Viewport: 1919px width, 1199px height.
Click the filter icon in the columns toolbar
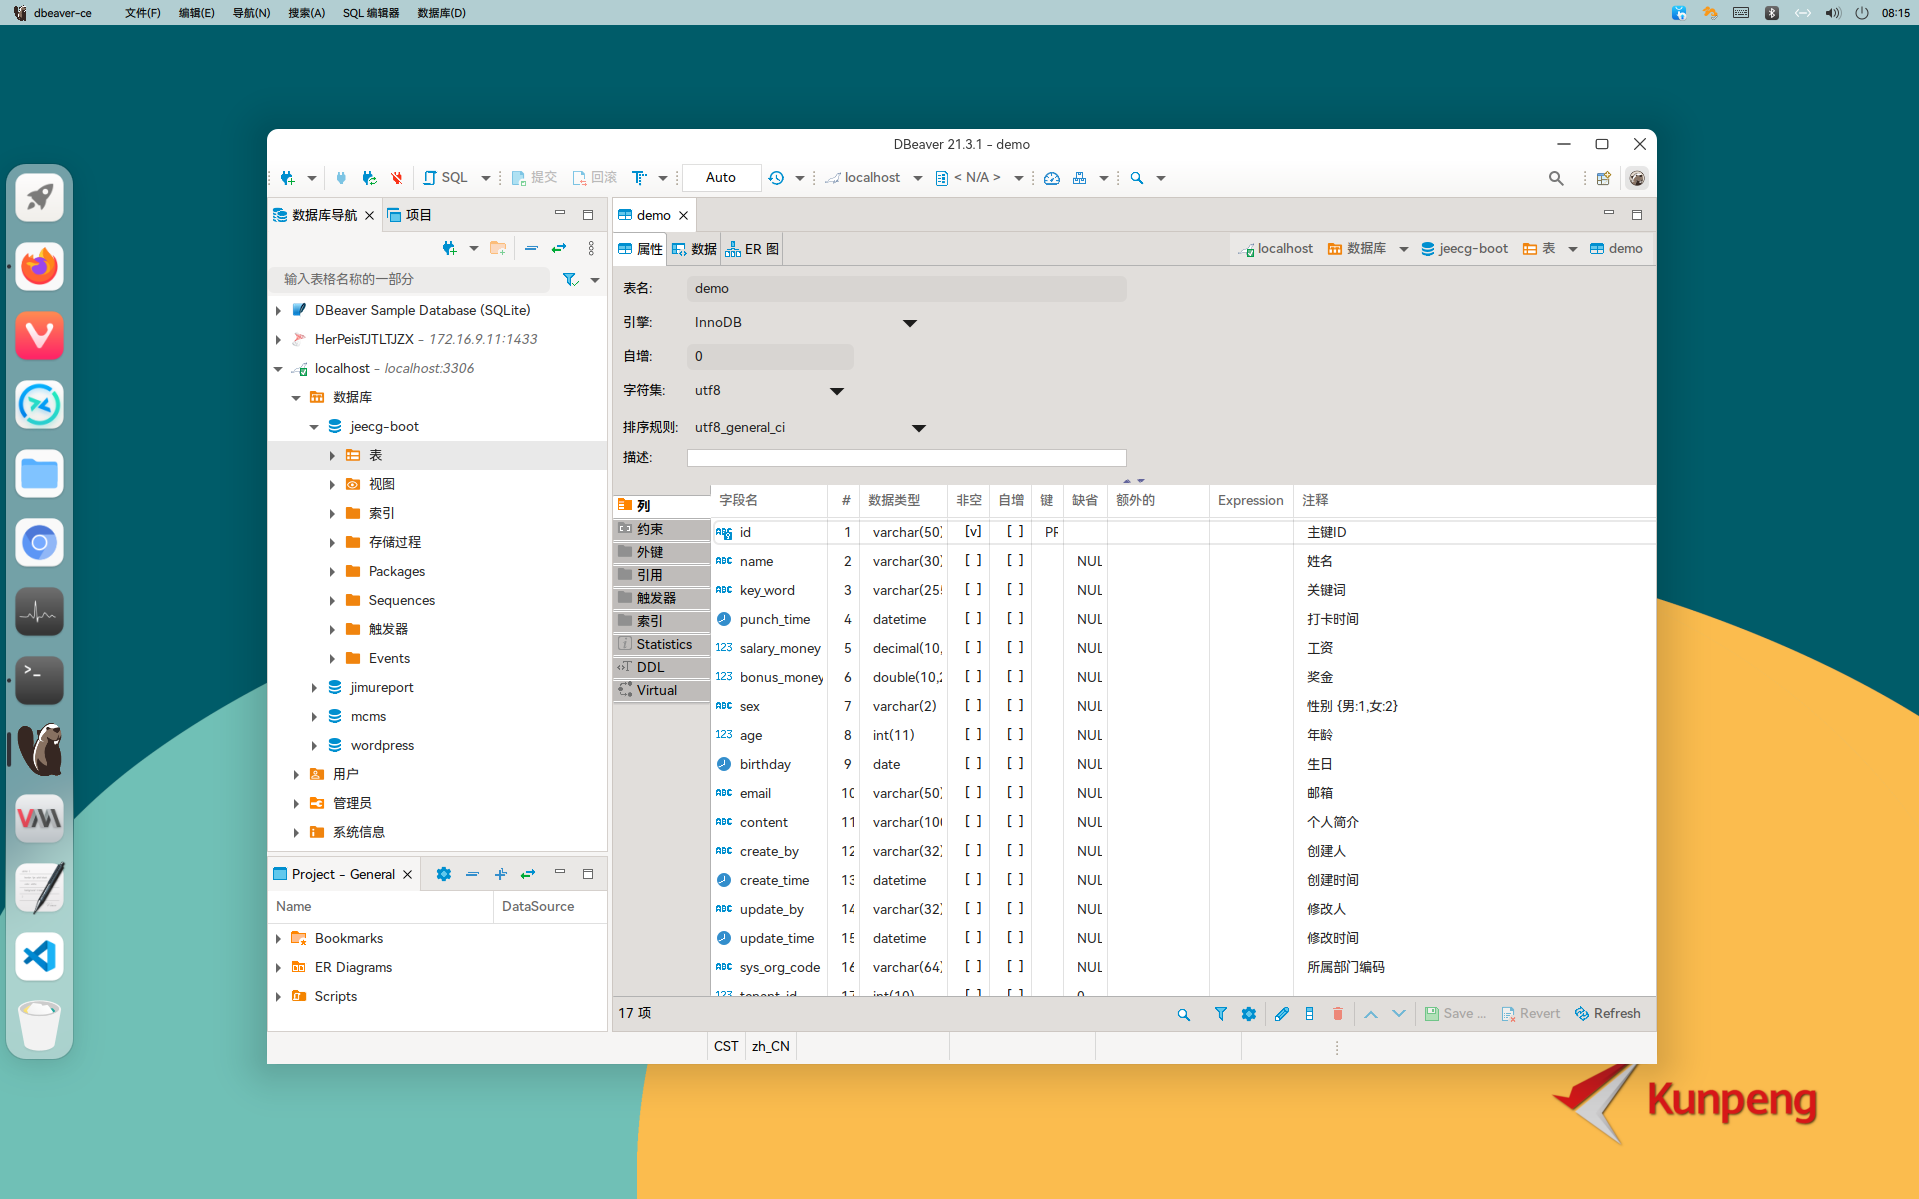1221,1013
